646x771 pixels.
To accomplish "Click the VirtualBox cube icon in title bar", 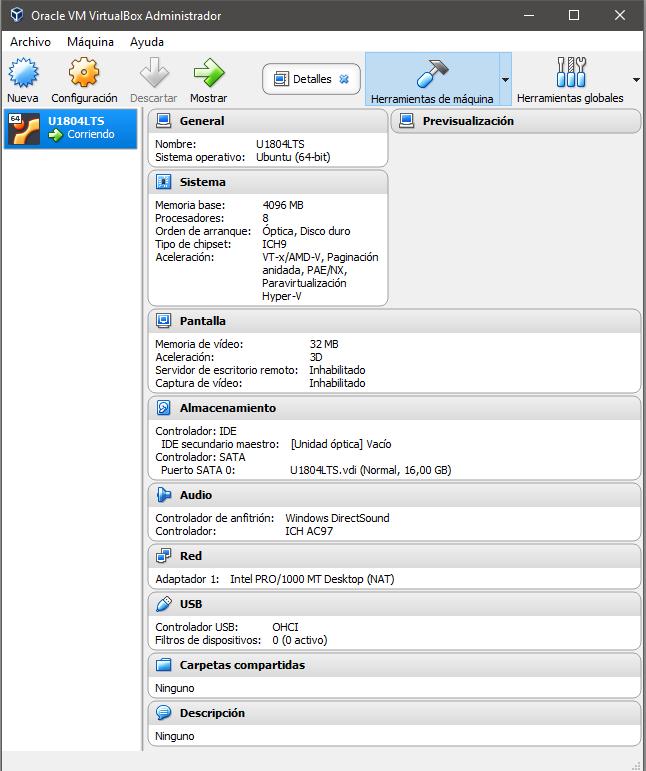I will pyautogui.click(x=17, y=15).
